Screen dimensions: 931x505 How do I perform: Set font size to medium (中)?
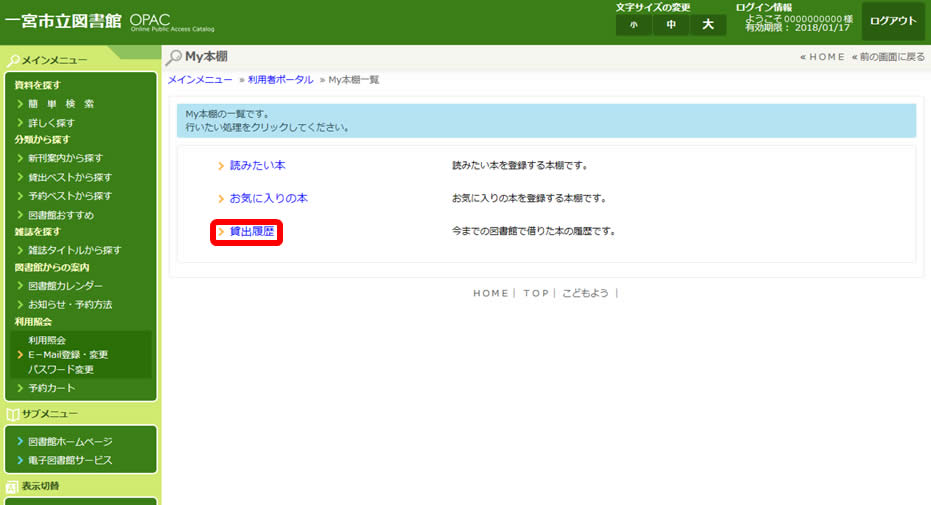pos(671,24)
